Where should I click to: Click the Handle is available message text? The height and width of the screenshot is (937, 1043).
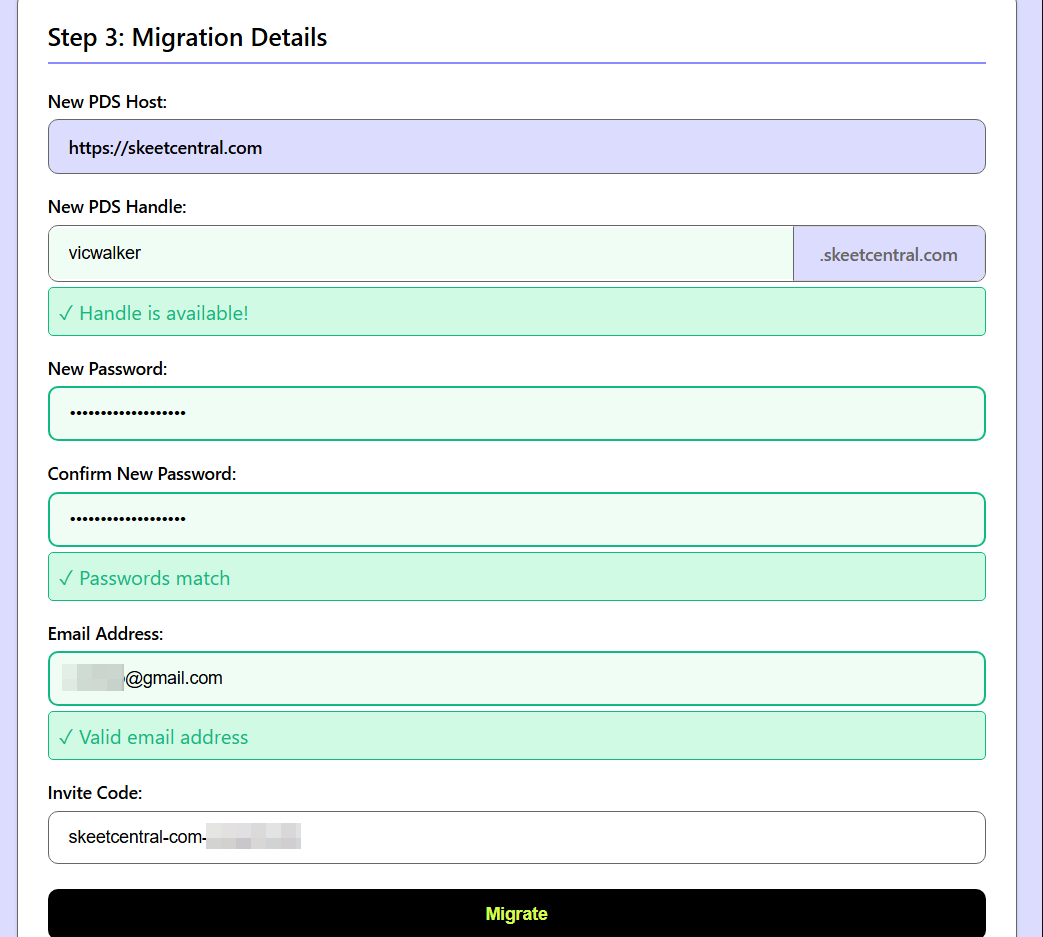click(x=164, y=313)
